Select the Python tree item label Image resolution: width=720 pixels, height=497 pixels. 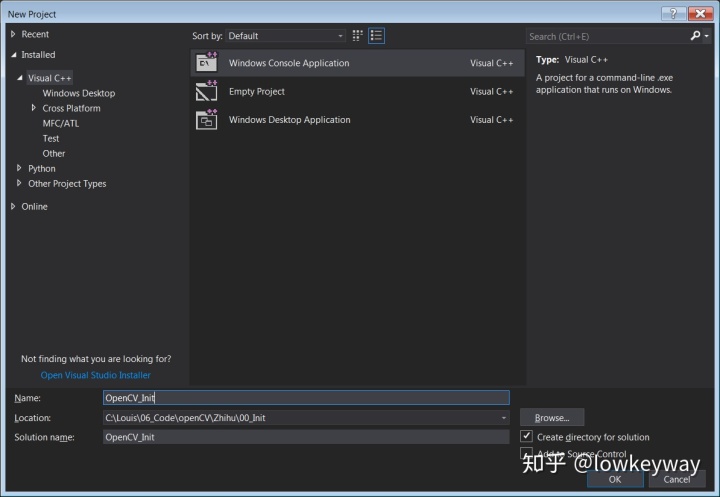click(42, 169)
